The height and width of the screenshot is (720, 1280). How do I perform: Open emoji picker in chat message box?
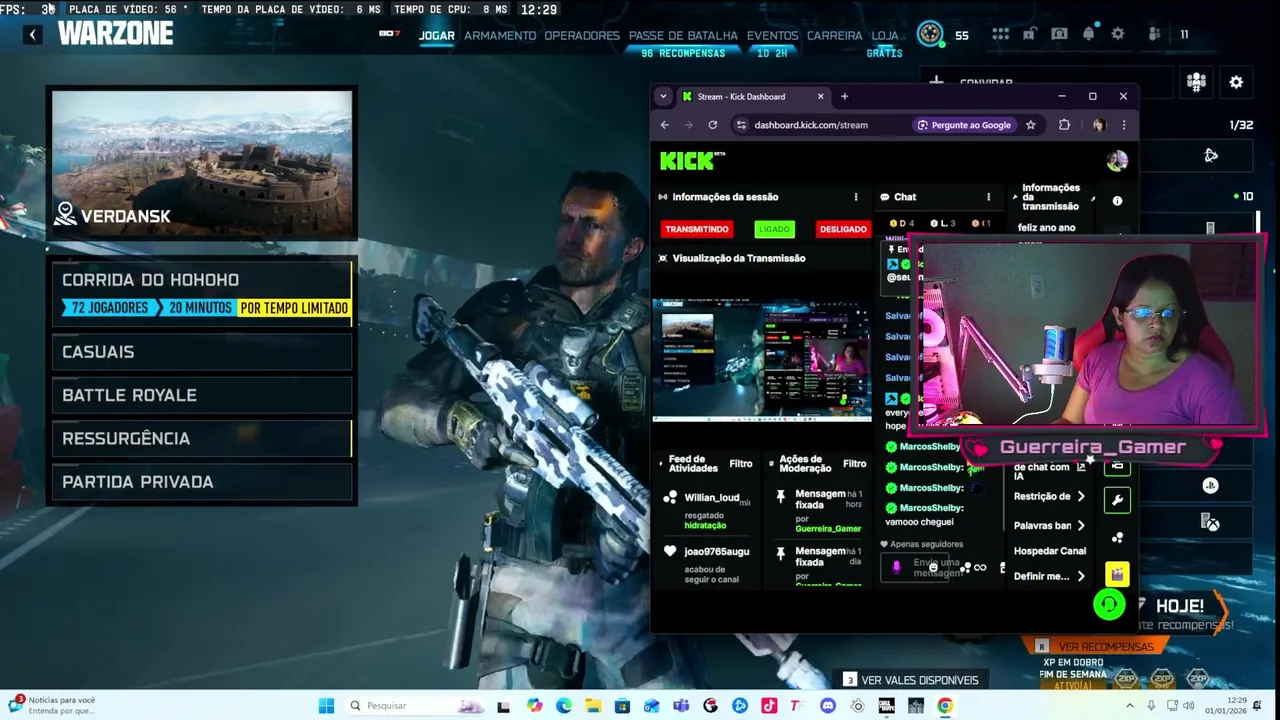click(933, 567)
